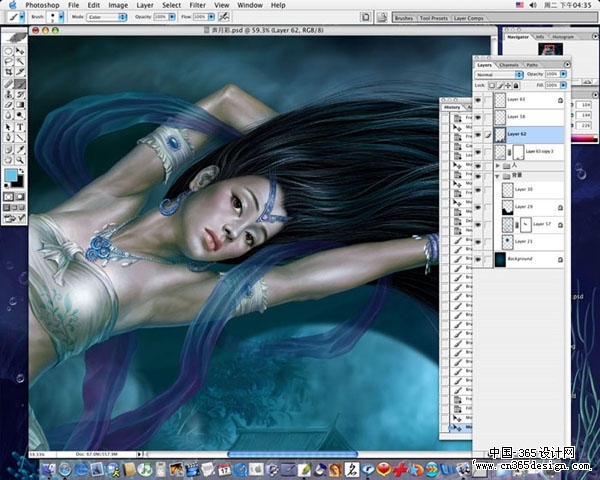
Task: Select the Layer 30 thumbnail
Action: 507,190
